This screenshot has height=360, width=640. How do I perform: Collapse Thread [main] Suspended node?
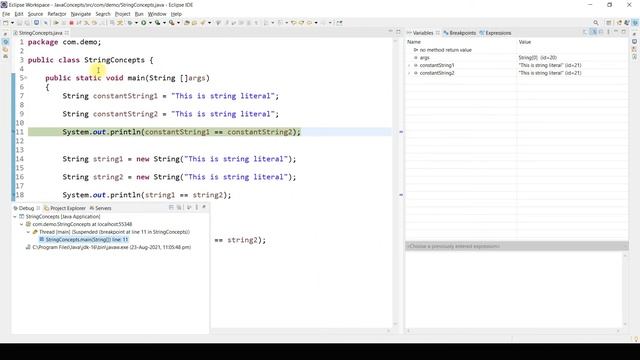tap(28, 232)
